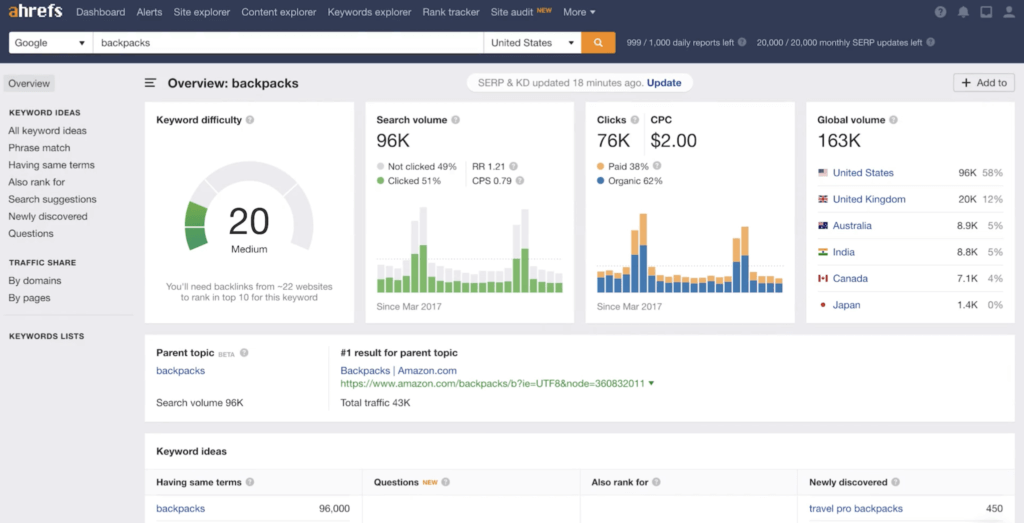
Task: Expand the Amazon URL dropdown arrow
Action: (x=652, y=383)
